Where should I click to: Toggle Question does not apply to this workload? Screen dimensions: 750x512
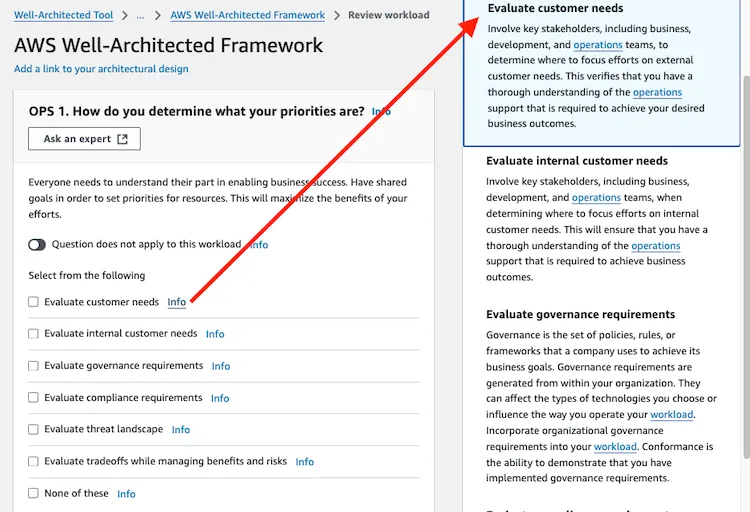tap(37, 245)
